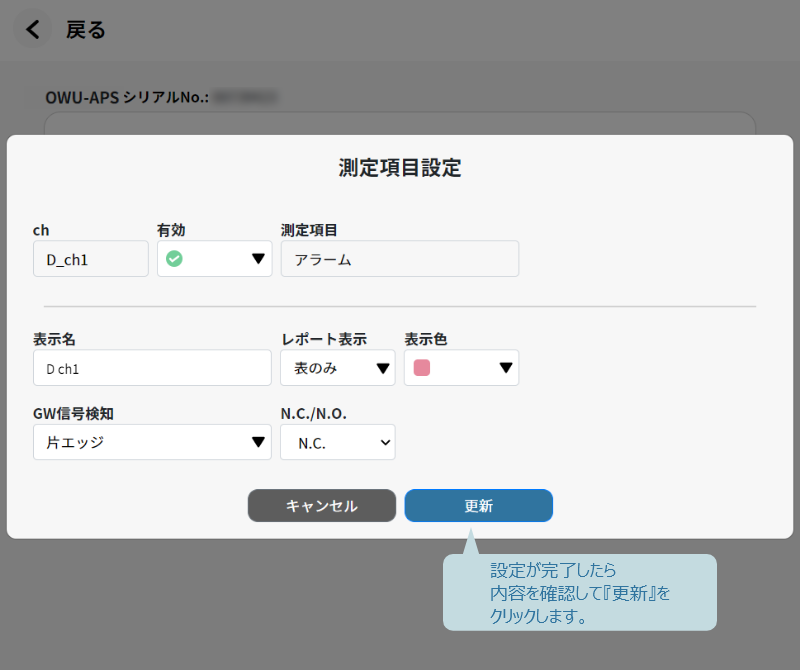Click the 更新 update button
Screen dimensions: 800x671
pyautogui.click(x=479, y=506)
